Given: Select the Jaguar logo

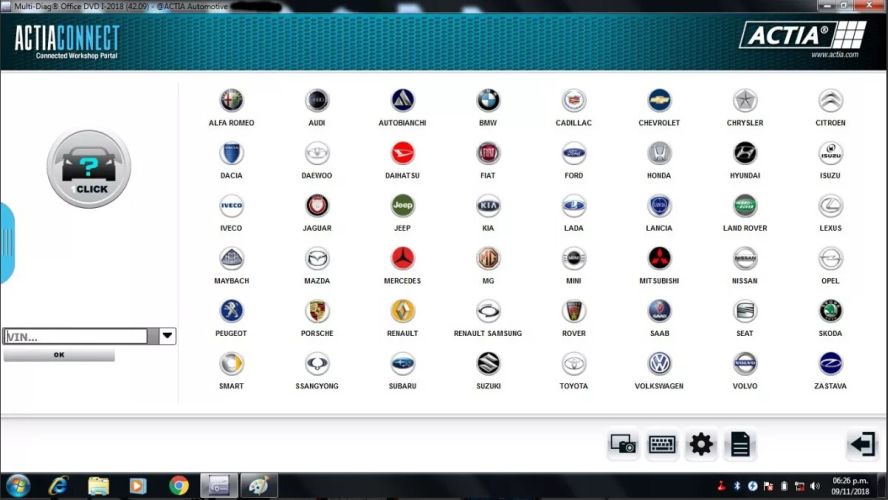Looking at the screenshot, I should [x=317, y=206].
